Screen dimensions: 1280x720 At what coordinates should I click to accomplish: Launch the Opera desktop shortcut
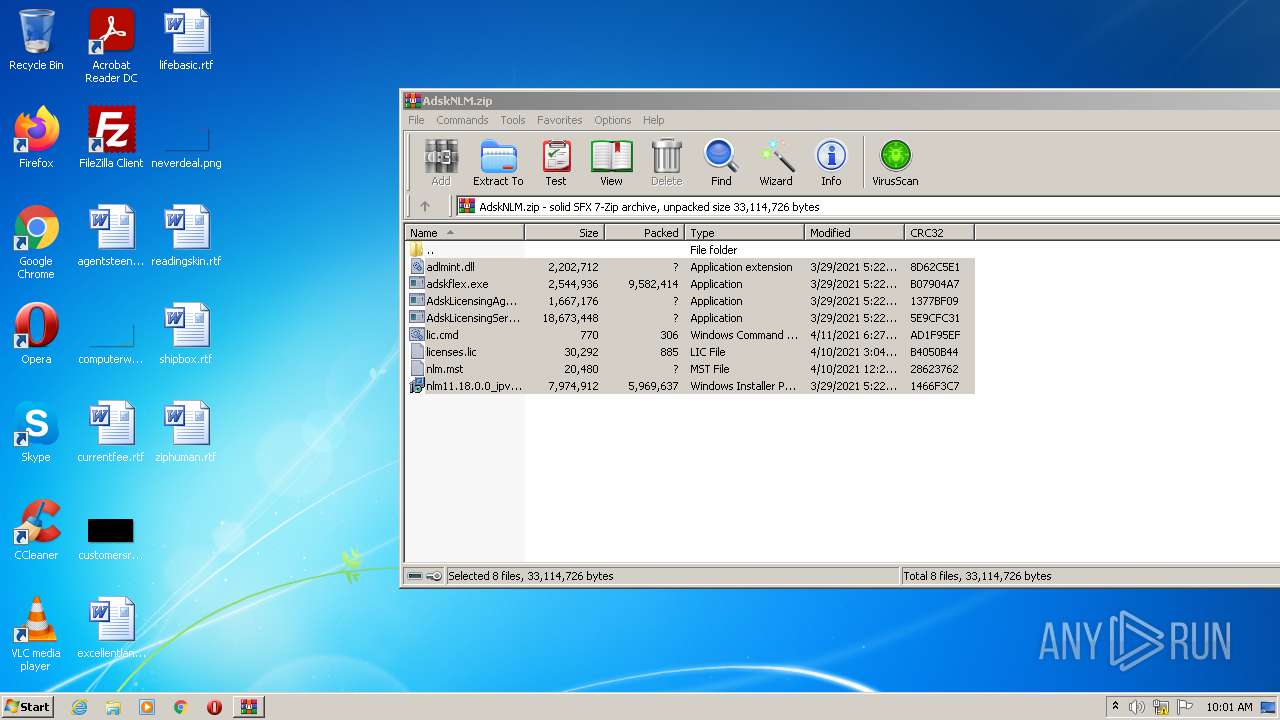click(x=36, y=334)
